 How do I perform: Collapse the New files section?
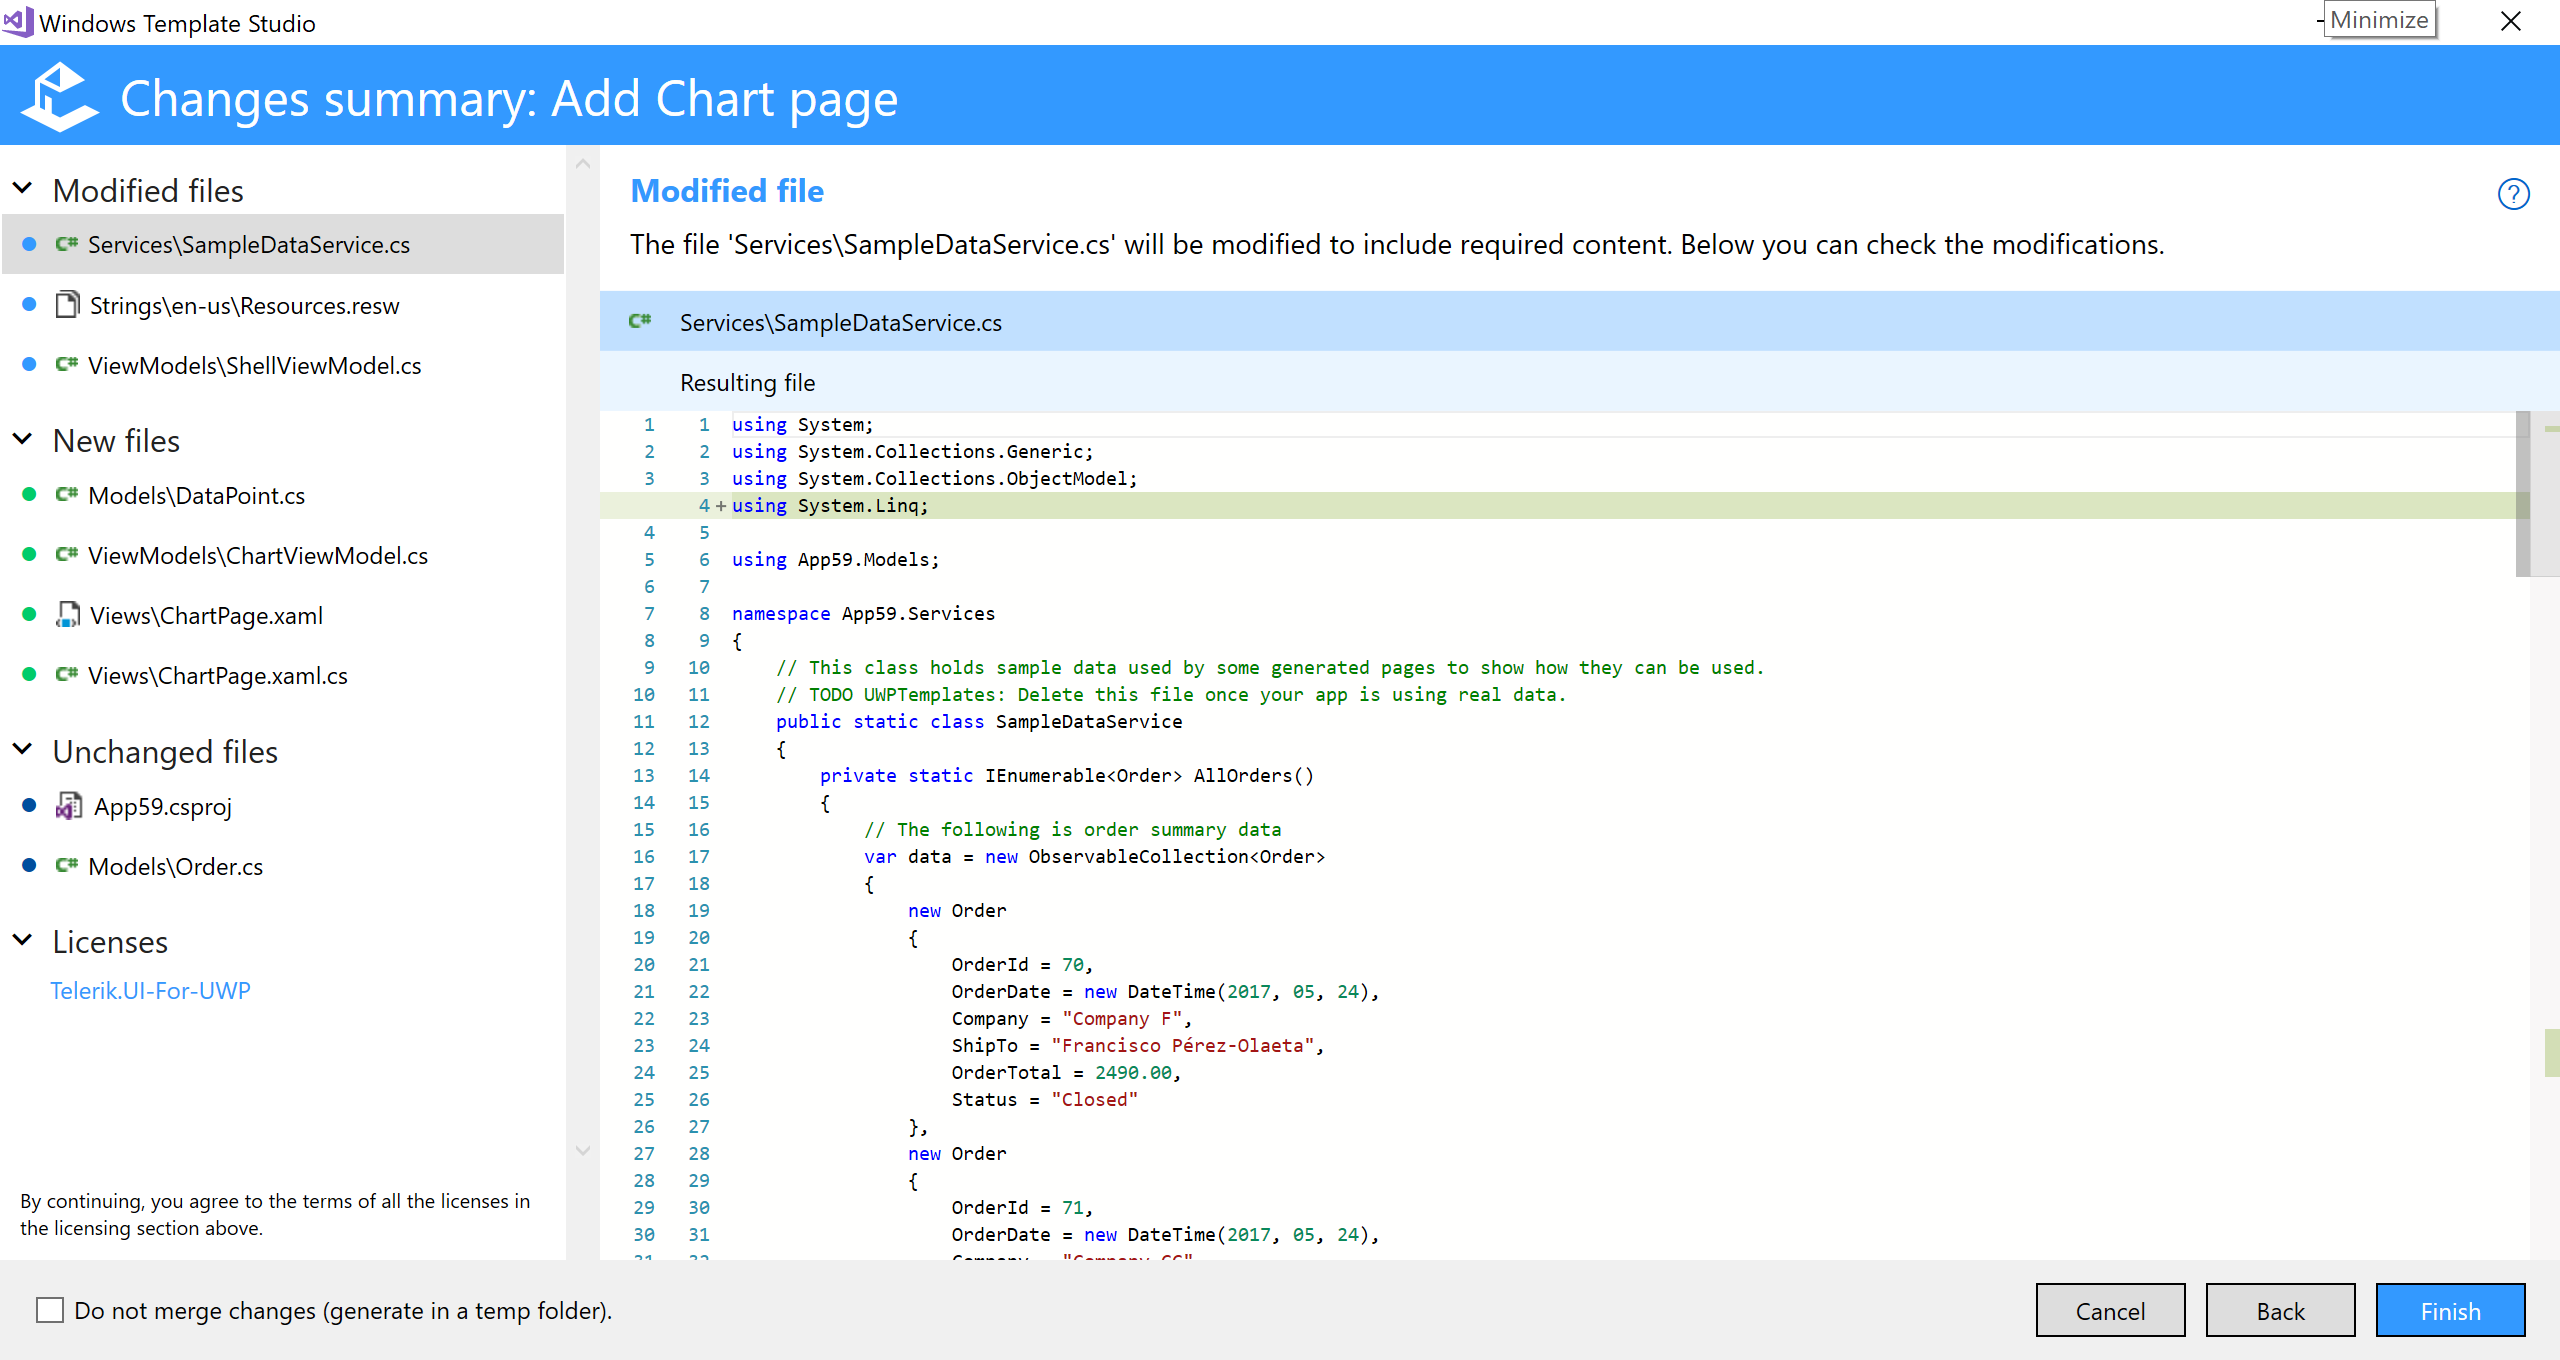pos(21,437)
